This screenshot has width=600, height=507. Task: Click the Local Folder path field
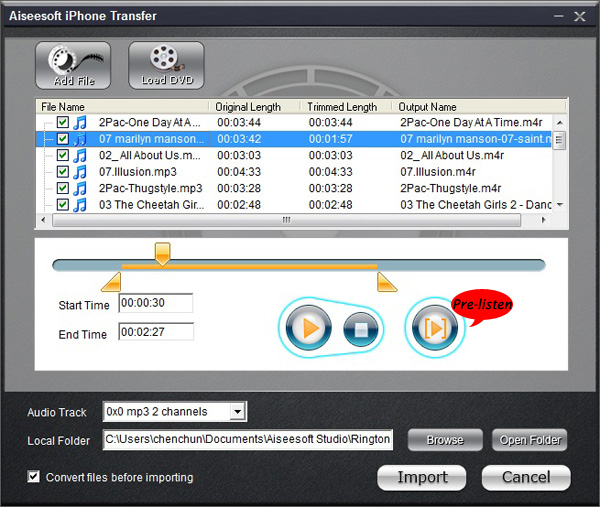click(x=248, y=440)
